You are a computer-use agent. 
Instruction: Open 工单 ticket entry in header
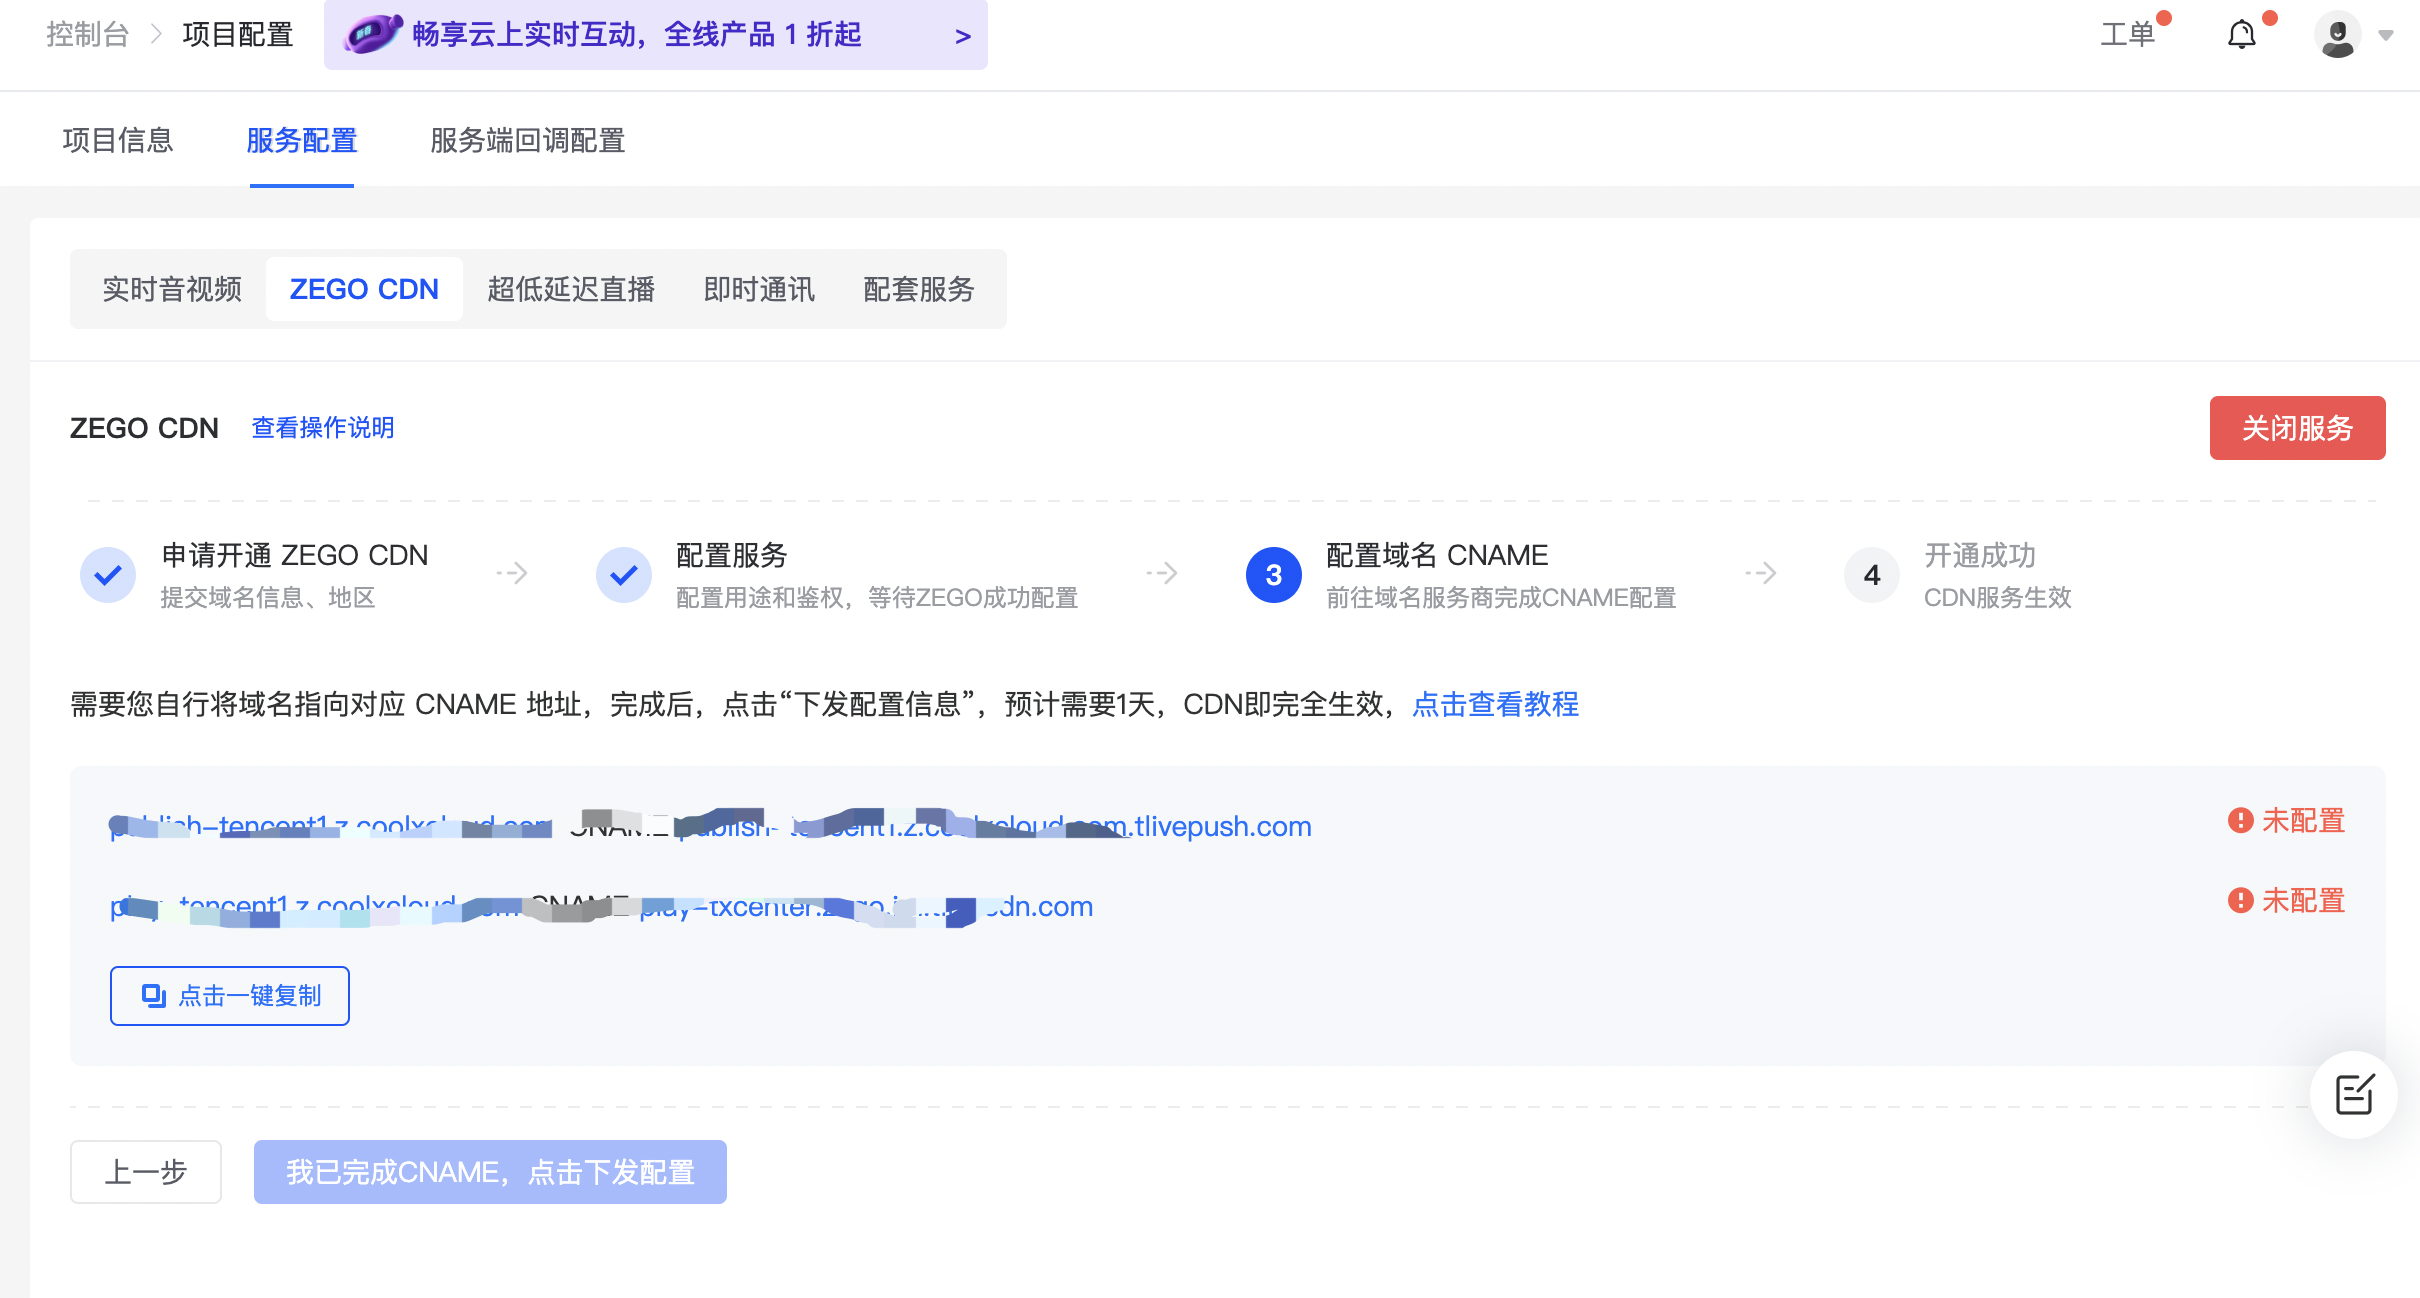tap(2127, 35)
